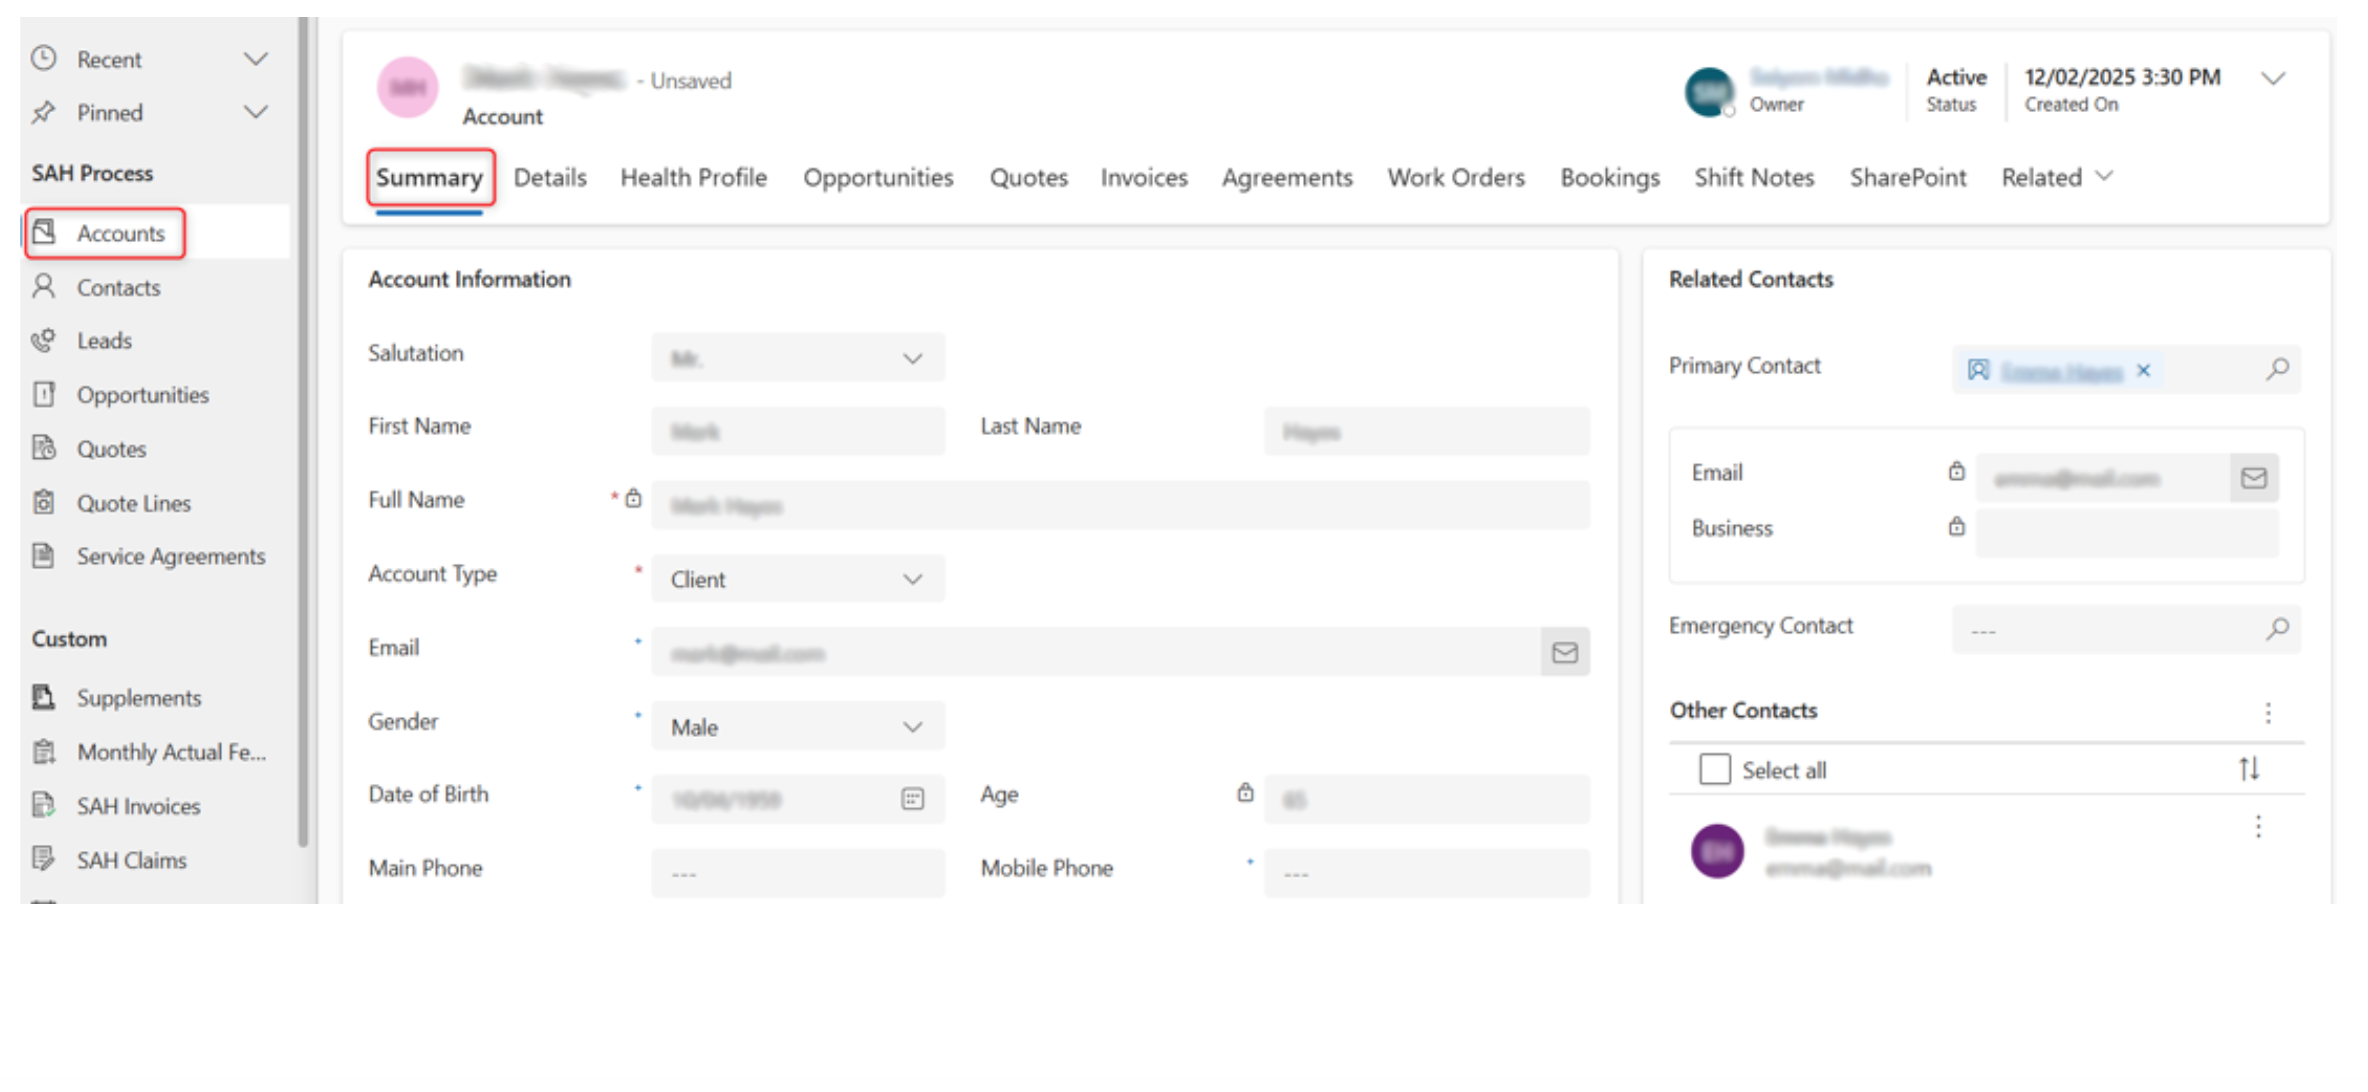Click the mail icon beside account Email field
This screenshot has height=1092, width=2368.
click(x=1565, y=652)
